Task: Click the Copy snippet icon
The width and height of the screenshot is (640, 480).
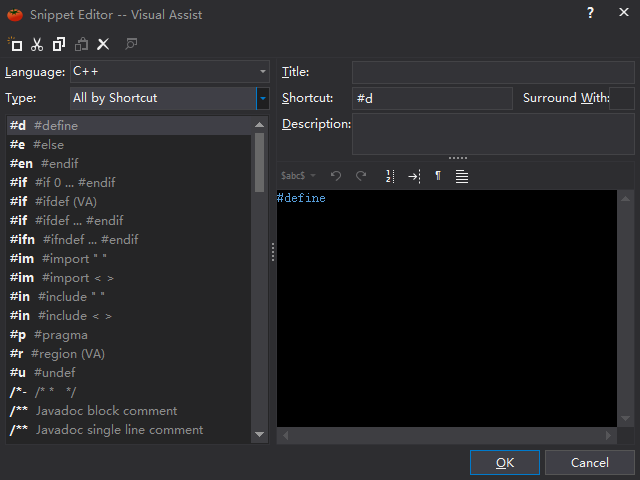Action: pos(59,44)
